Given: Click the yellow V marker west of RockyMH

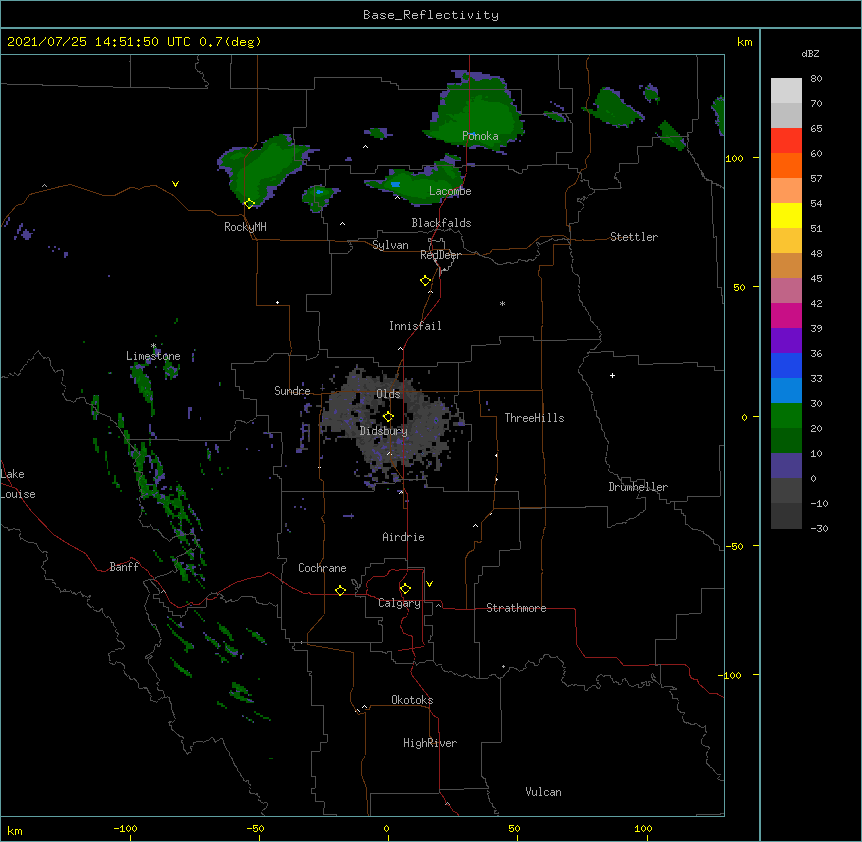Looking at the screenshot, I should (x=175, y=184).
